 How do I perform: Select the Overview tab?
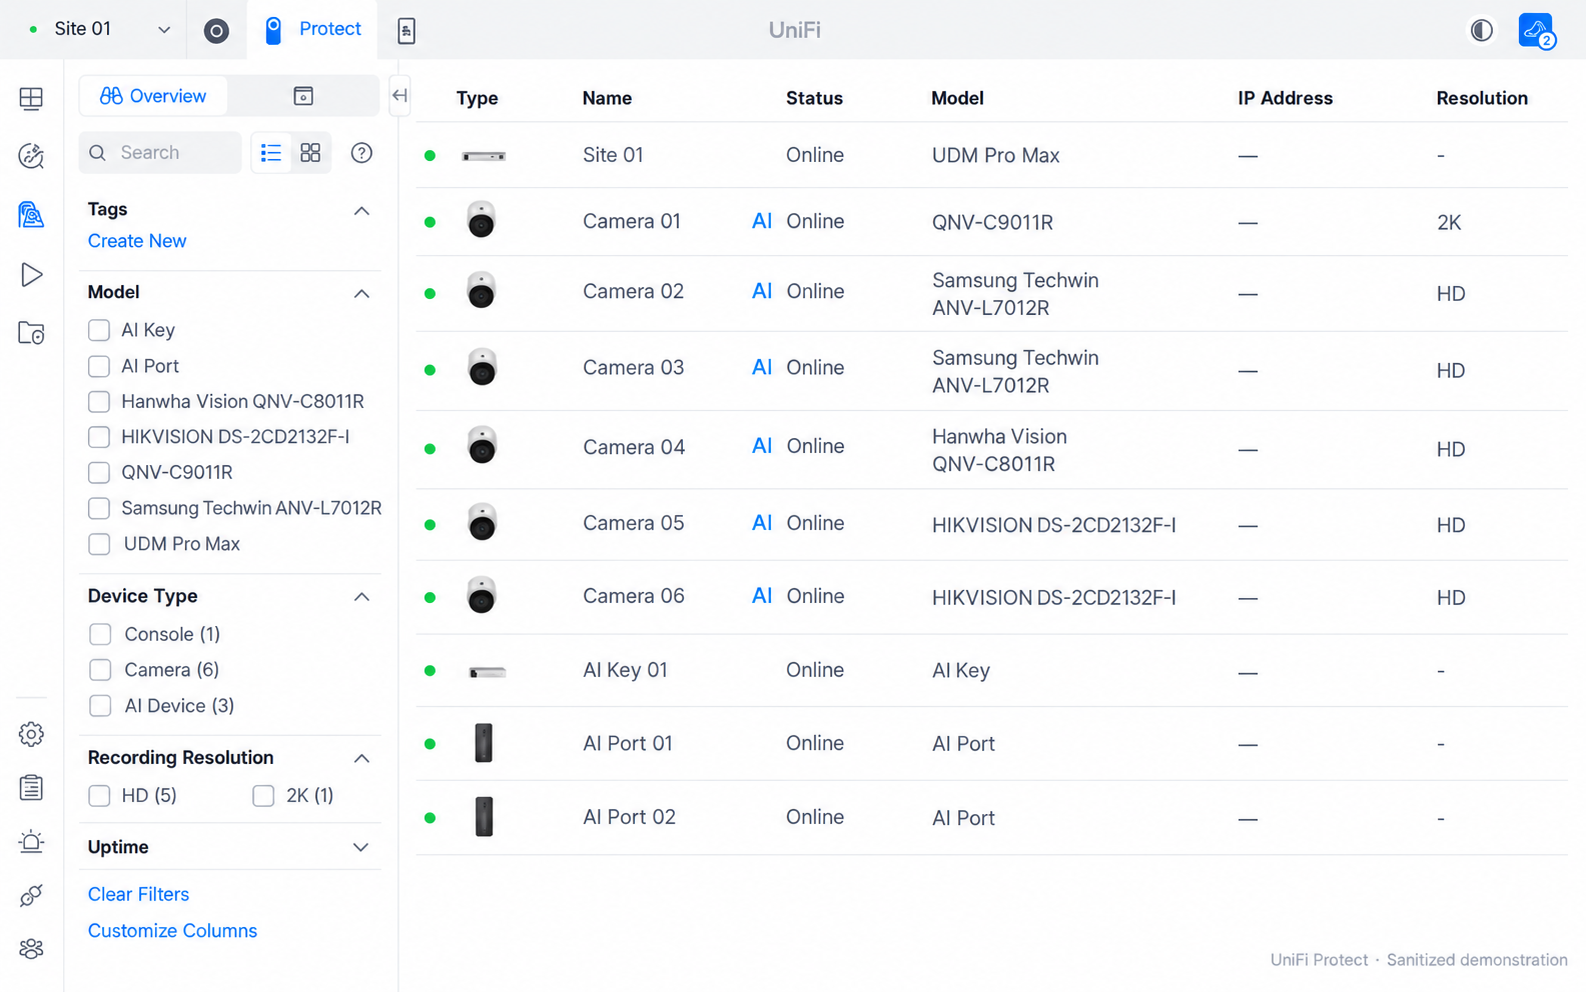tap(153, 96)
